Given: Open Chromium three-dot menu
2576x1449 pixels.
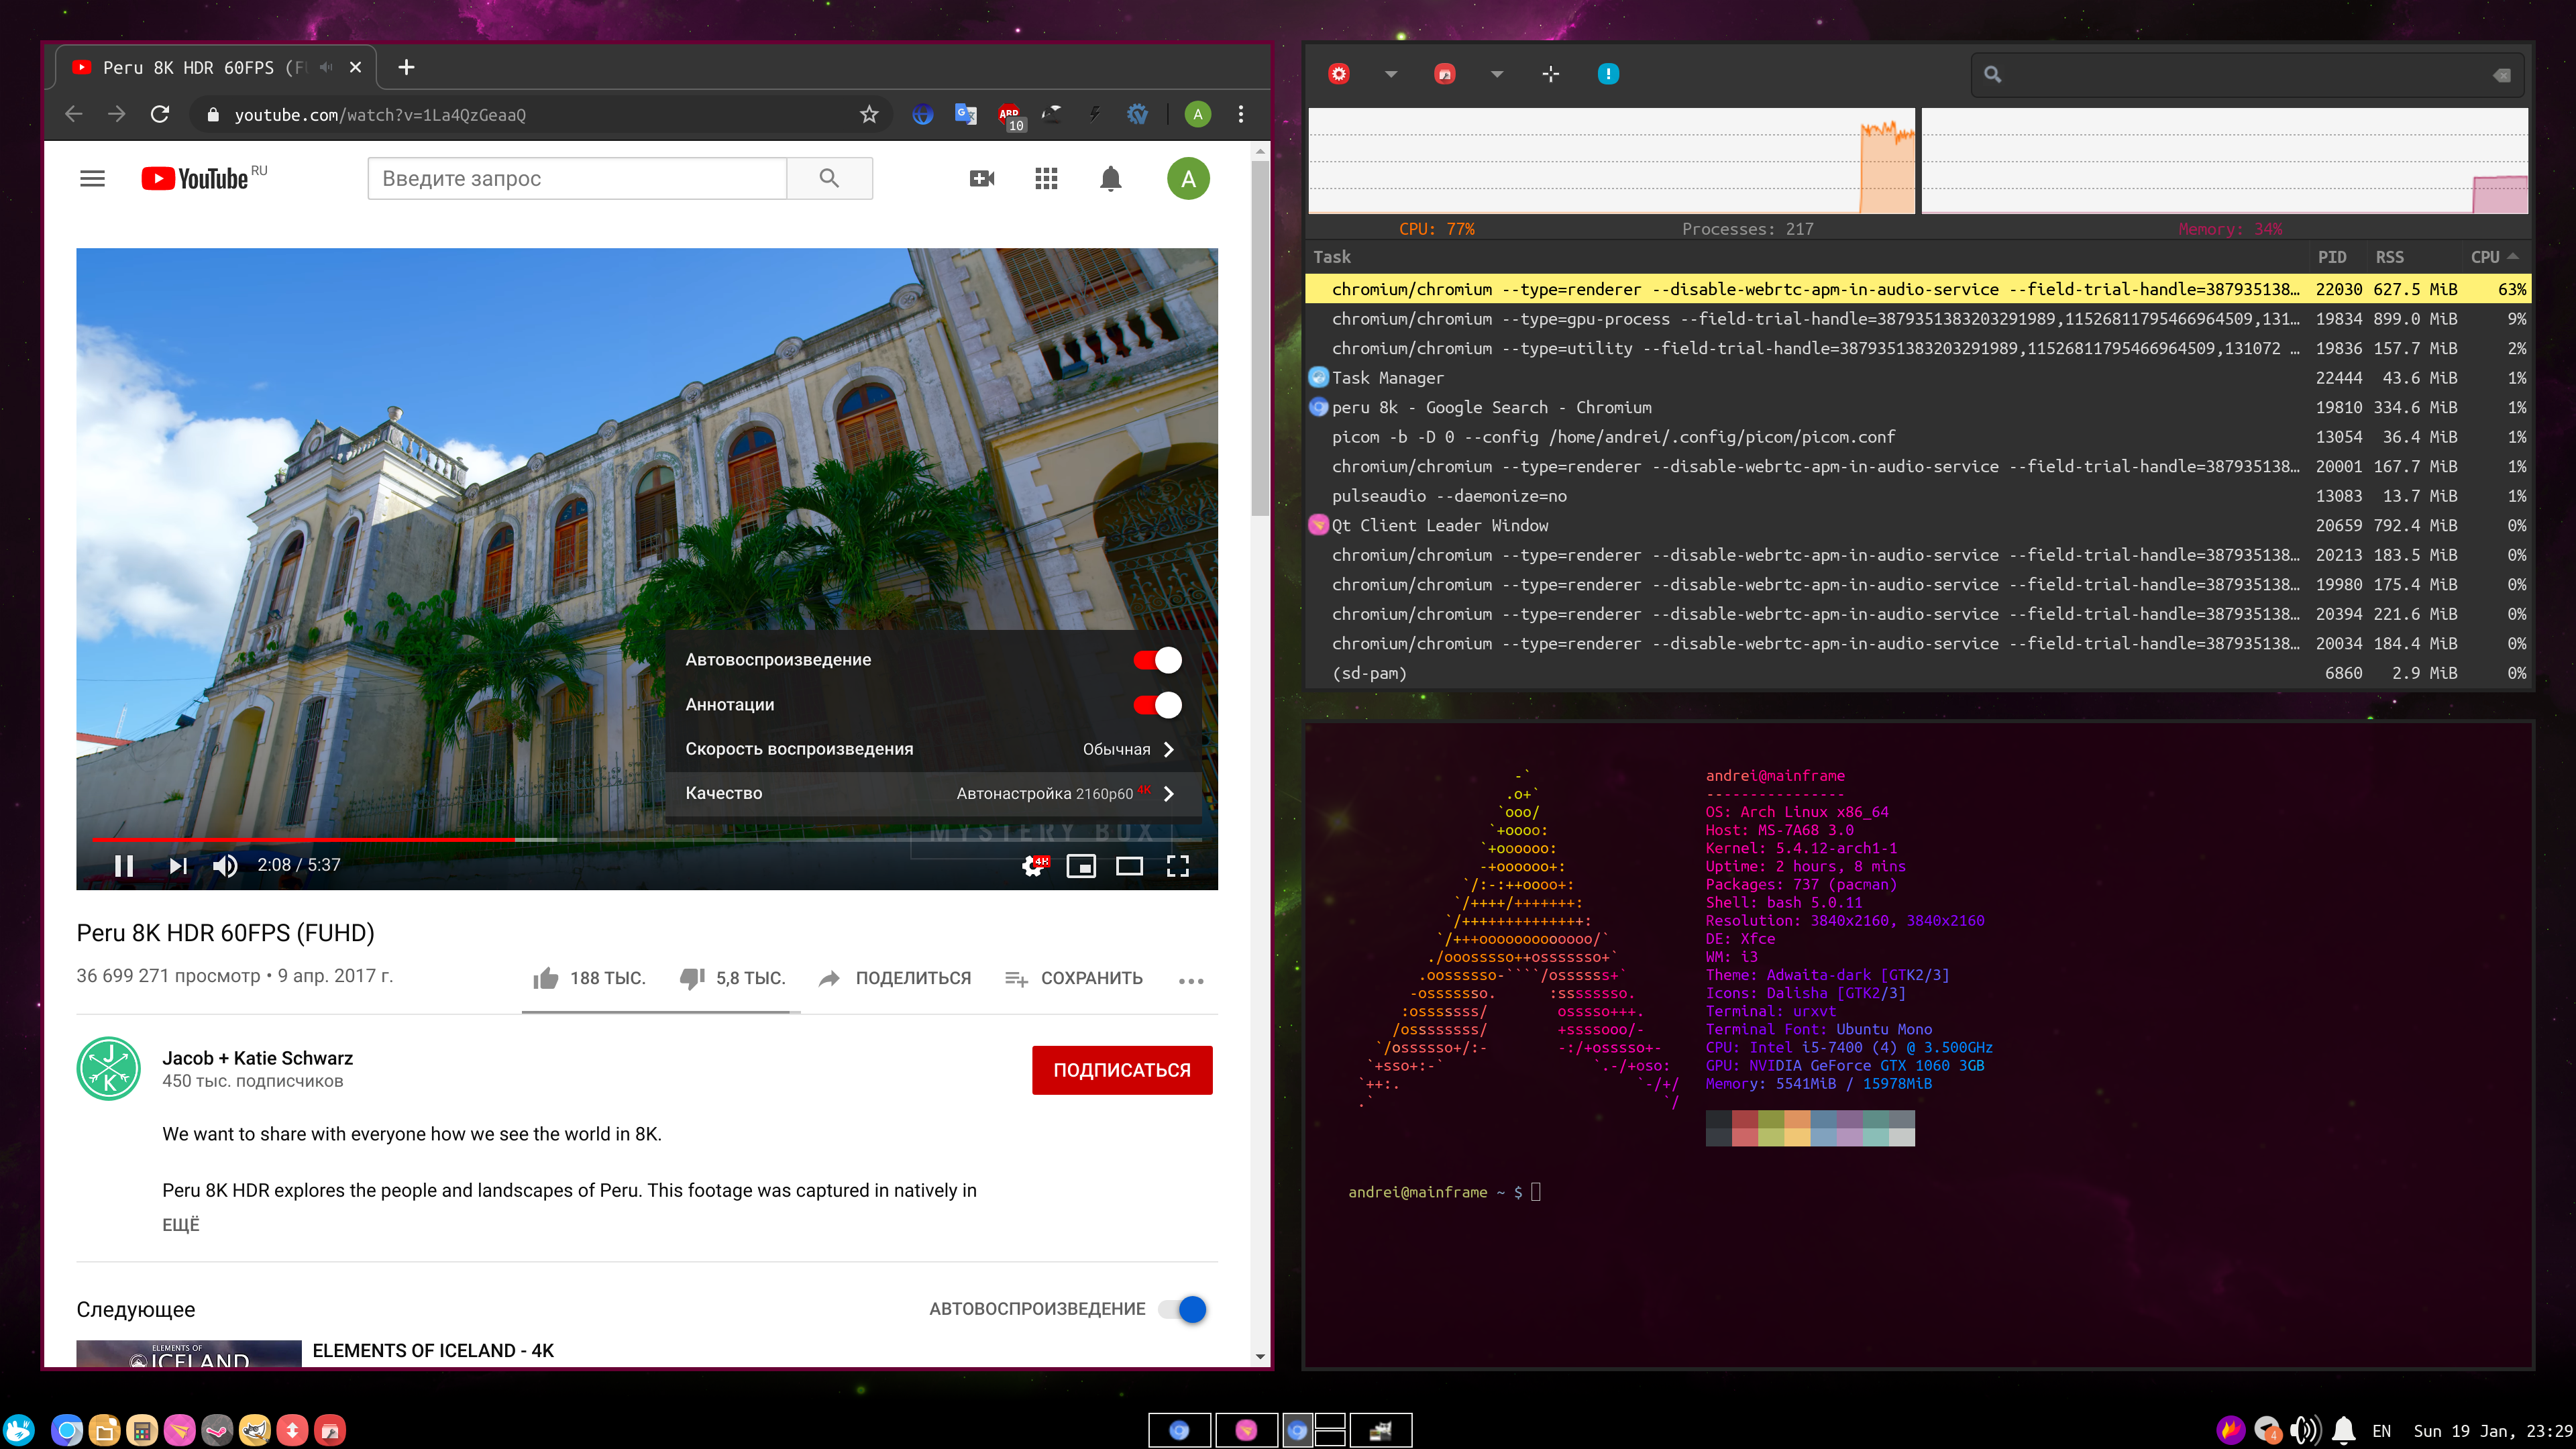Looking at the screenshot, I should point(1241,114).
